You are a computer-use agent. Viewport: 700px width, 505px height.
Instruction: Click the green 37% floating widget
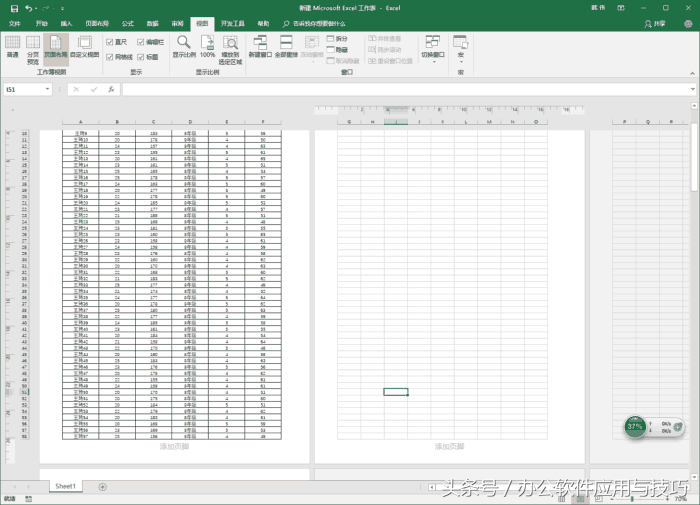[635, 426]
